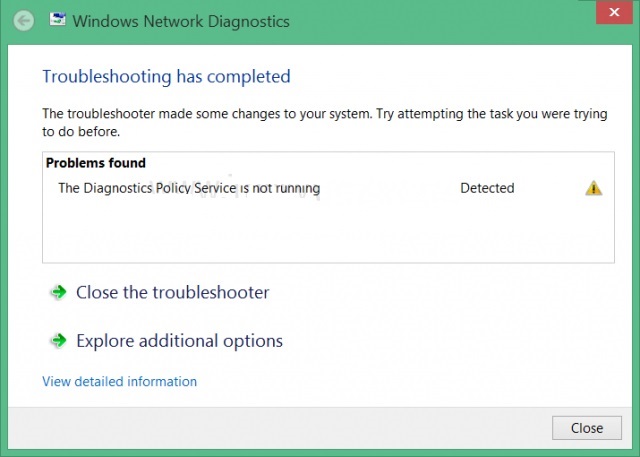Click green arrow beside Close the troubleshooter
640x457 pixels.
click(x=59, y=292)
